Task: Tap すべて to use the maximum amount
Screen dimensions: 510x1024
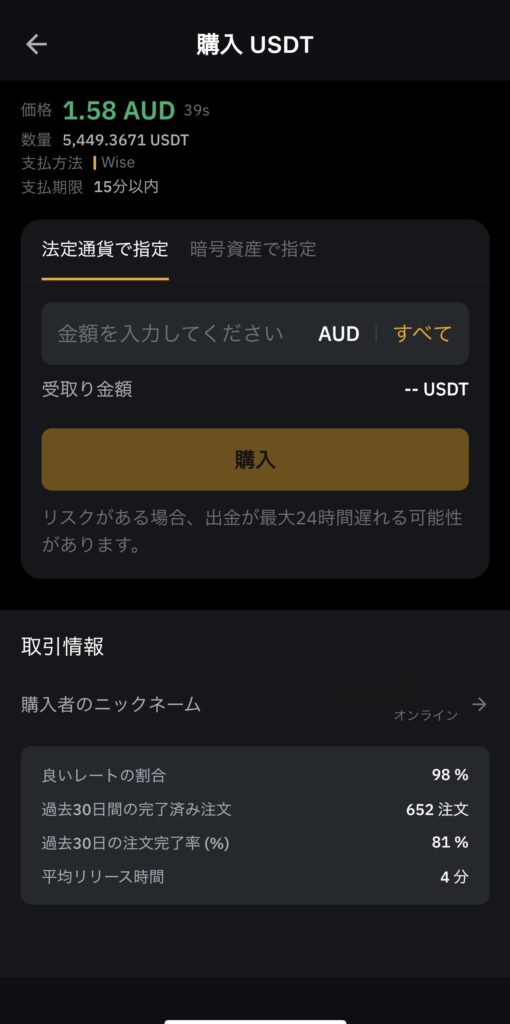Action: click(x=422, y=334)
